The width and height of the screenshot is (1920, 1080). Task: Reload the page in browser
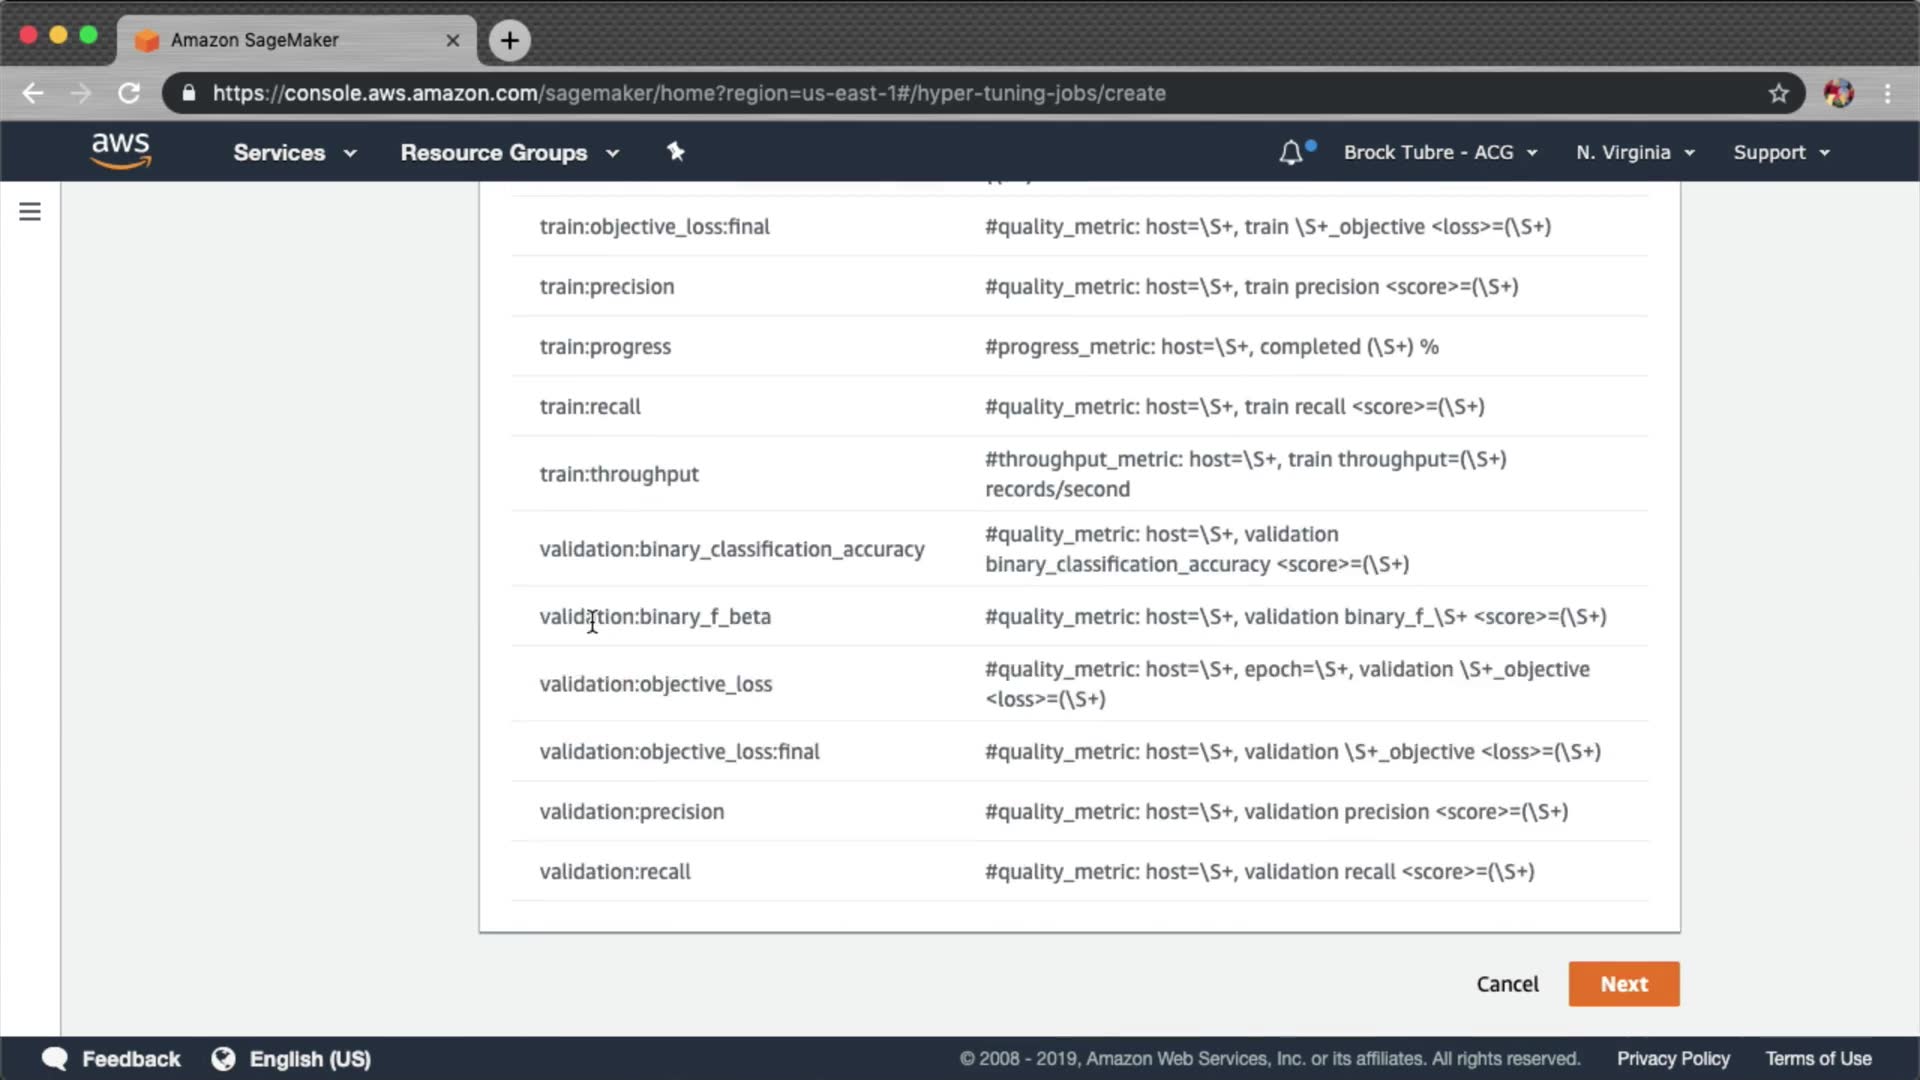pyautogui.click(x=129, y=93)
